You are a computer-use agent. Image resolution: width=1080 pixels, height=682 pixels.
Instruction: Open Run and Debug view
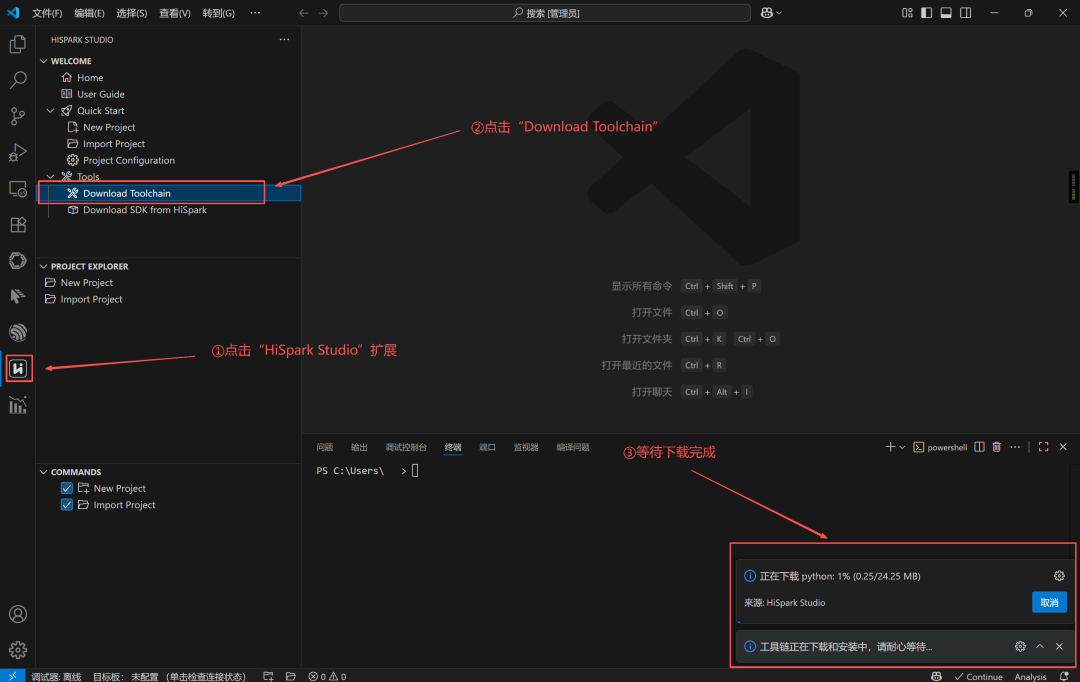coord(18,152)
